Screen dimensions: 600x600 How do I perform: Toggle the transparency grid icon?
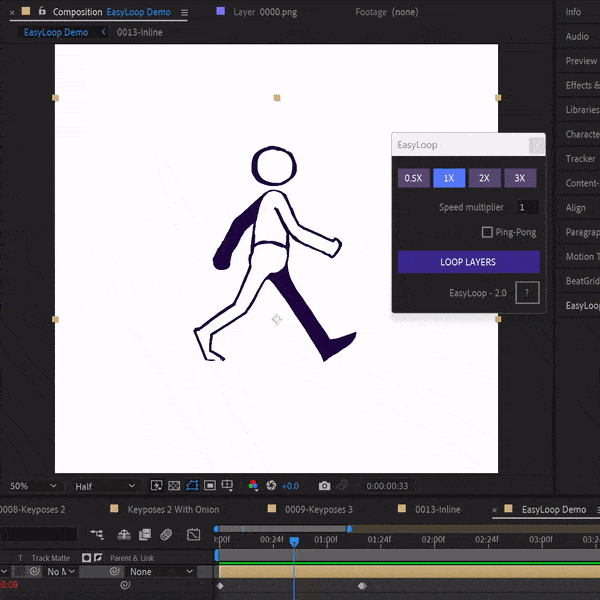point(174,486)
